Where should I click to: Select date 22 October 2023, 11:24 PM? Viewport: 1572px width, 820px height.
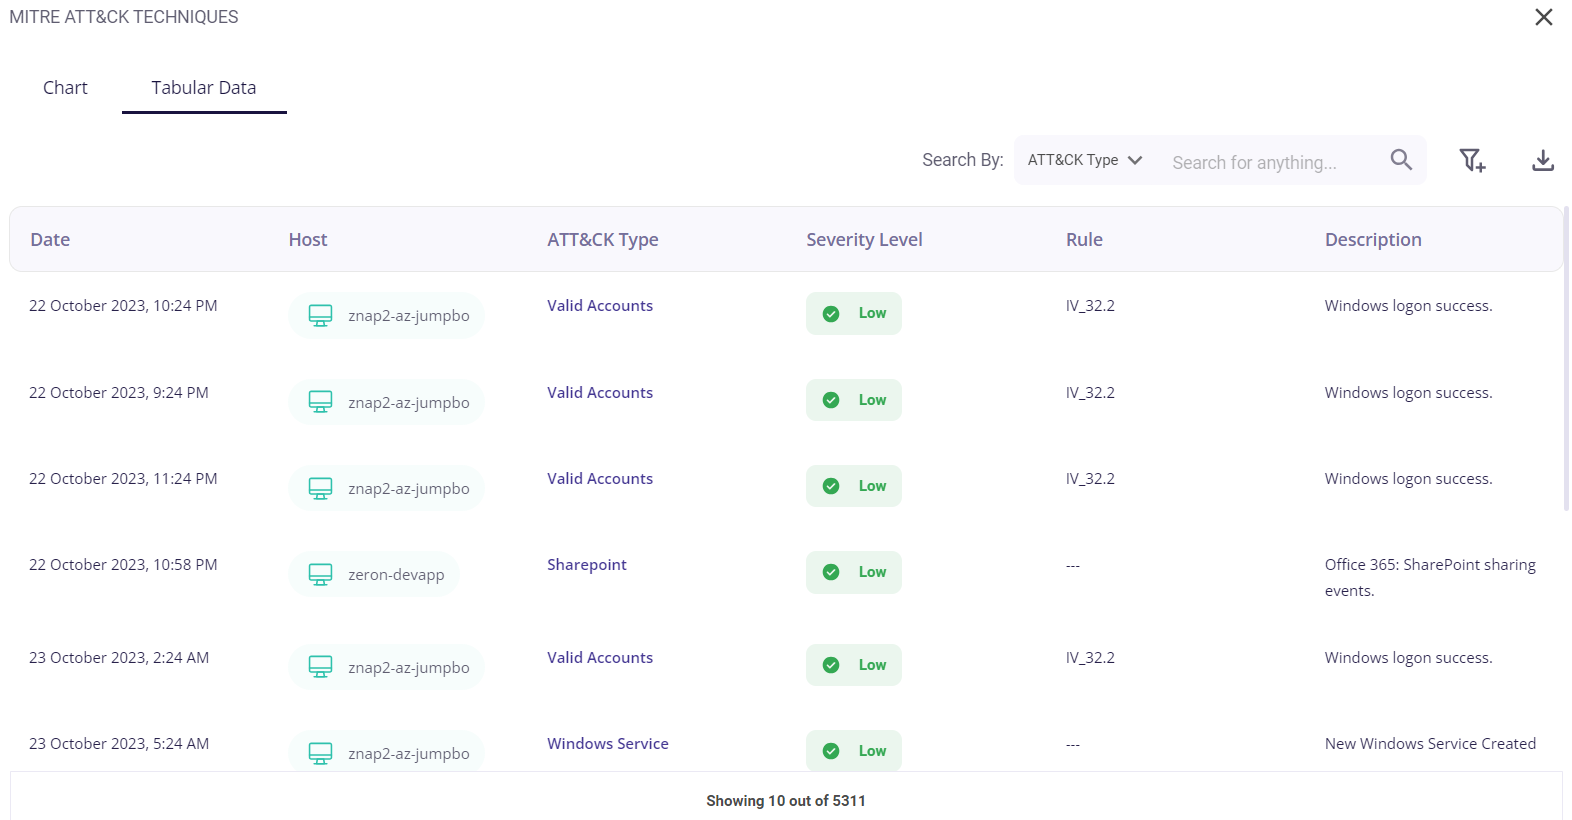coord(123,479)
